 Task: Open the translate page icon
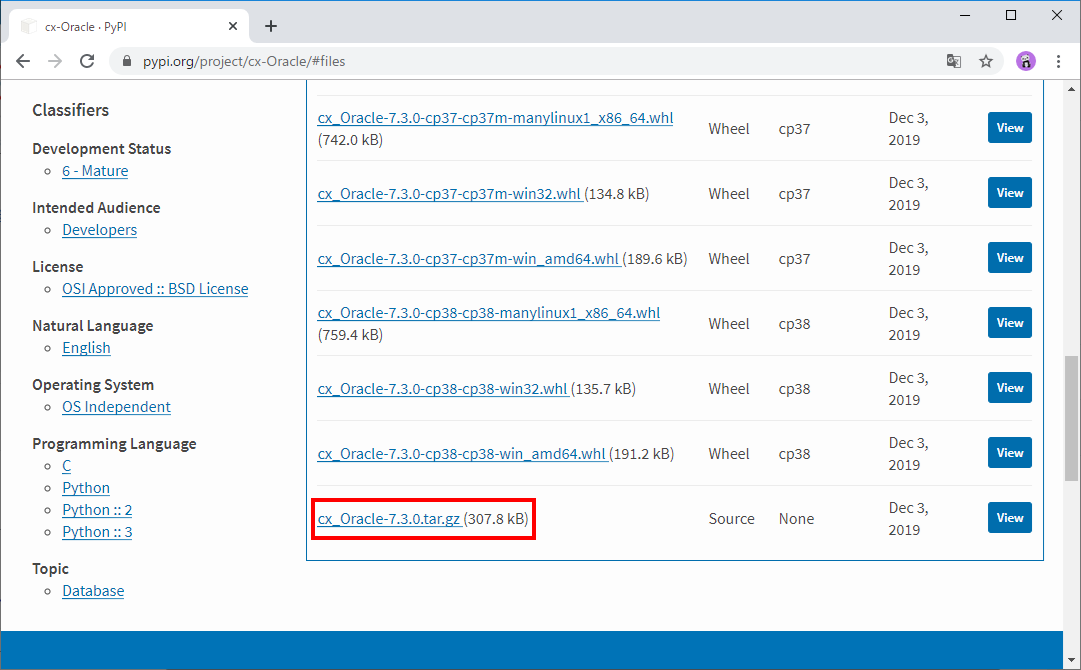point(953,61)
